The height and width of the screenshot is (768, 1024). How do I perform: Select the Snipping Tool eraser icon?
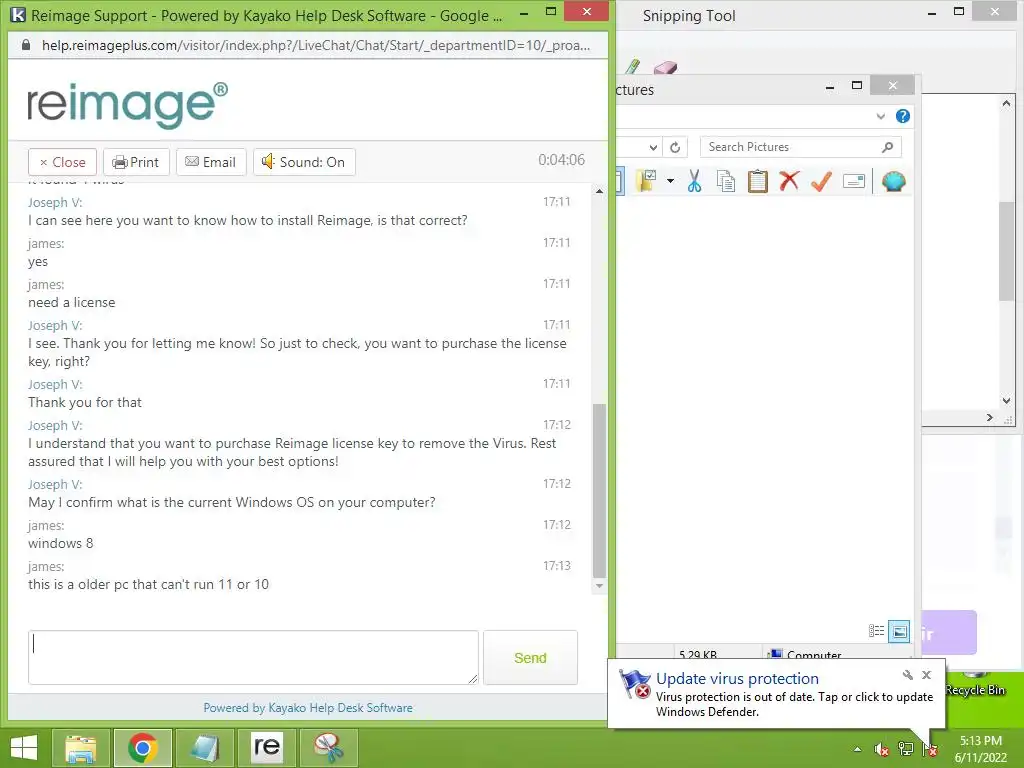click(665, 67)
